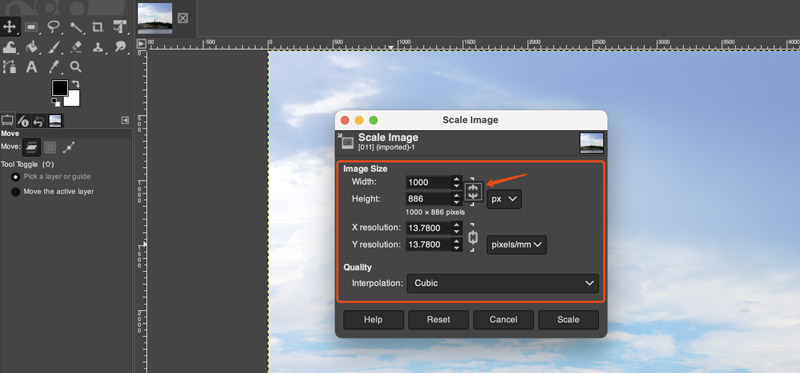Screen dimensions: 800x373
Task: Select the Clone stamp tool
Action: tap(97, 47)
